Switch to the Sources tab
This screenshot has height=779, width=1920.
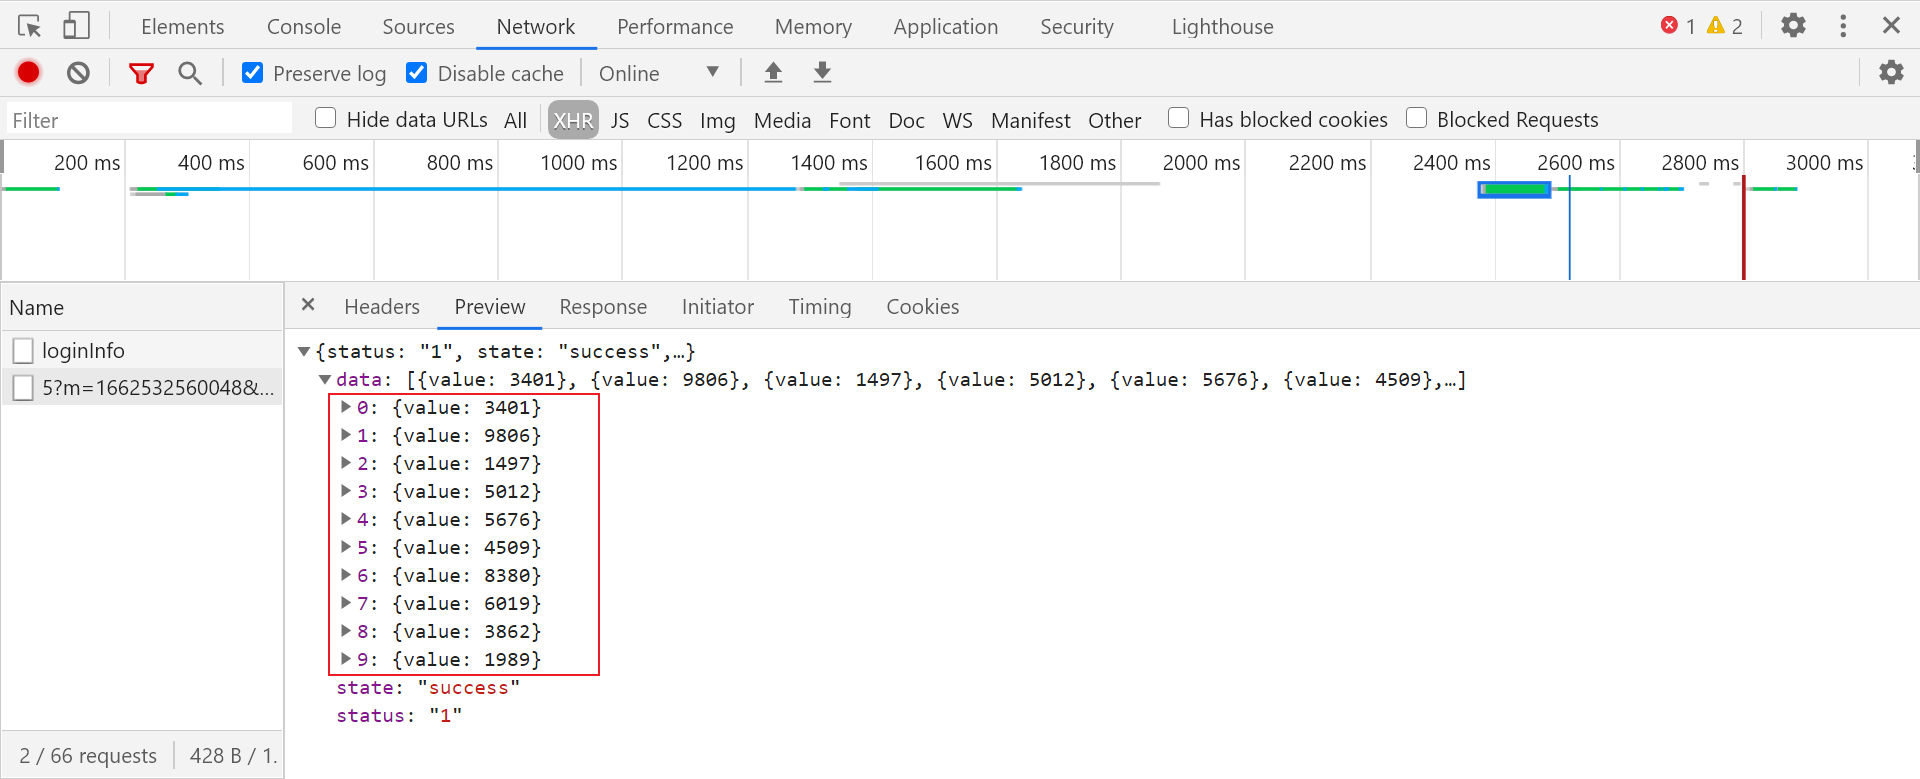click(418, 27)
